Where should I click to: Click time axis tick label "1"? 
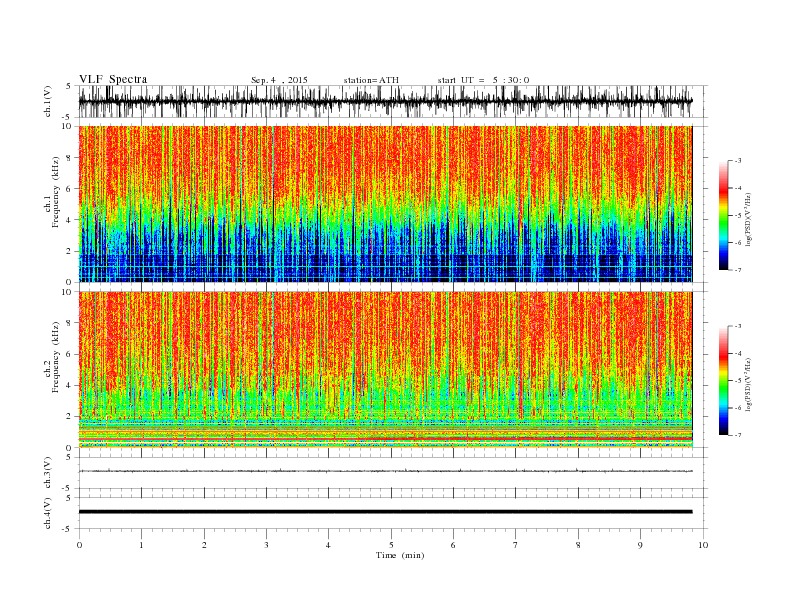[141, 545]
